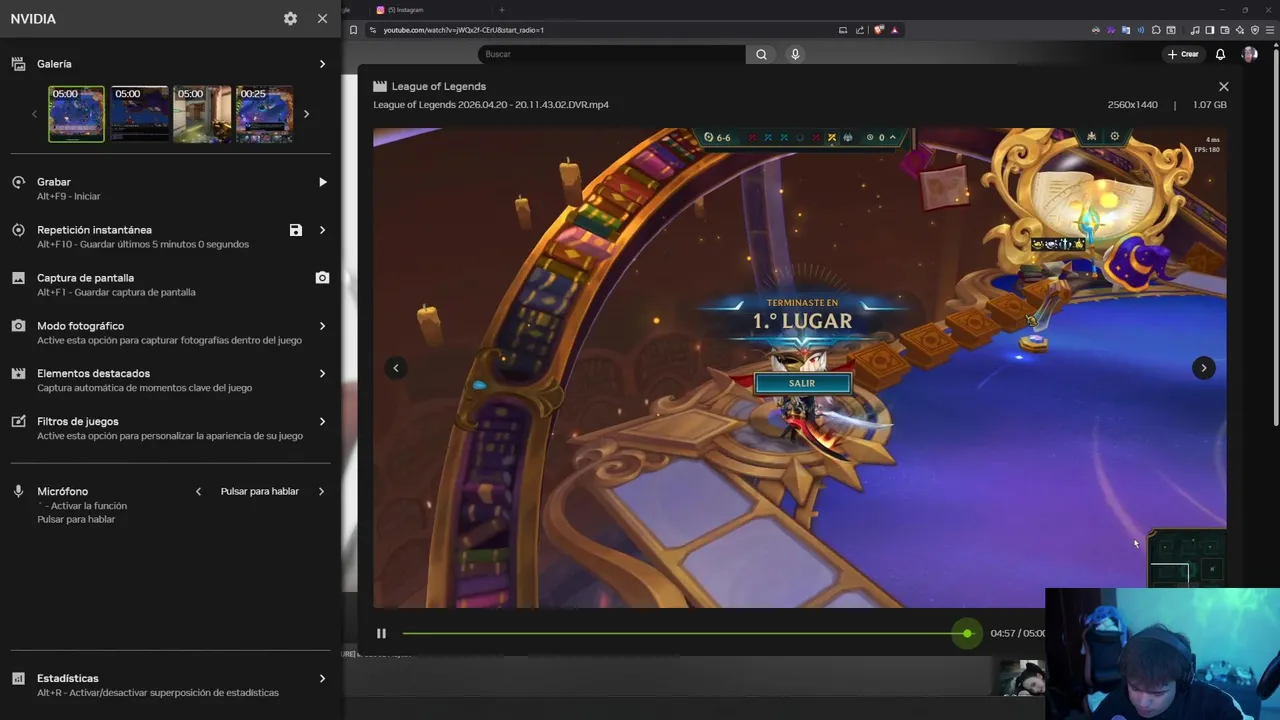The width and height of the screenshot is (1280, 720).
Task: Show previous gallery thumbnails with left arrow
Action: pos(34,114)
